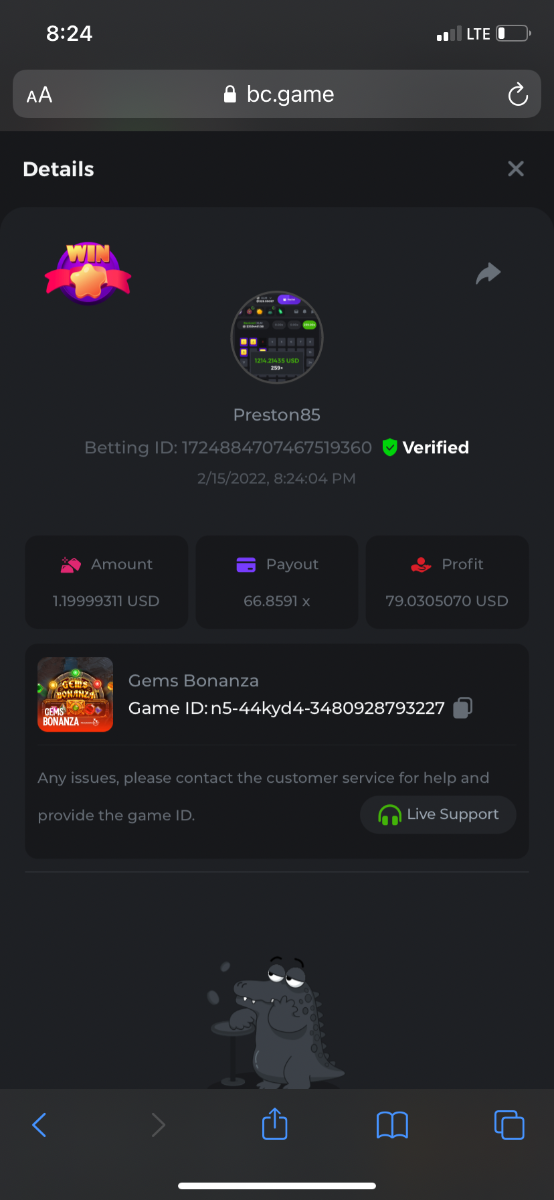Open Preston85's avatar thumbnail
Screen dimensions: 554x1200
pos(277,338)
